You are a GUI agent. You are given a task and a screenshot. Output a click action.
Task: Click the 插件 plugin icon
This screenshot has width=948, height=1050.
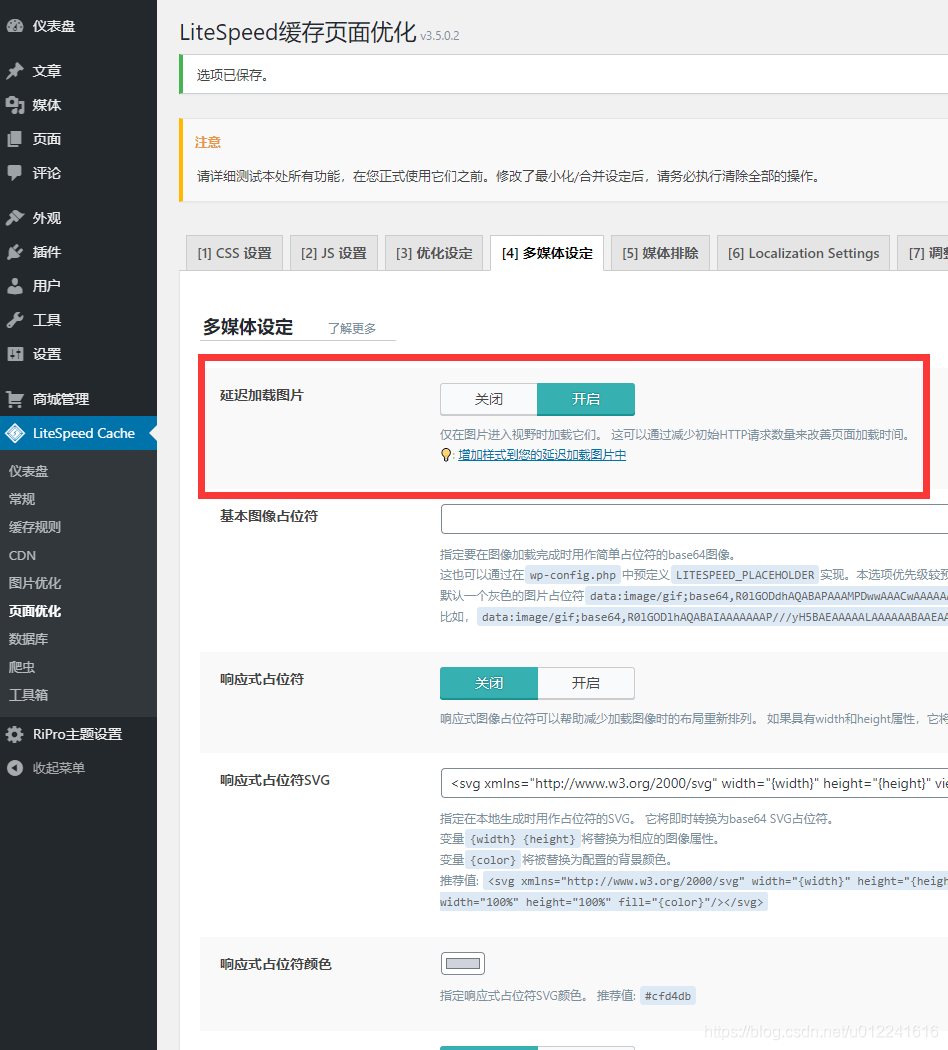15,252
